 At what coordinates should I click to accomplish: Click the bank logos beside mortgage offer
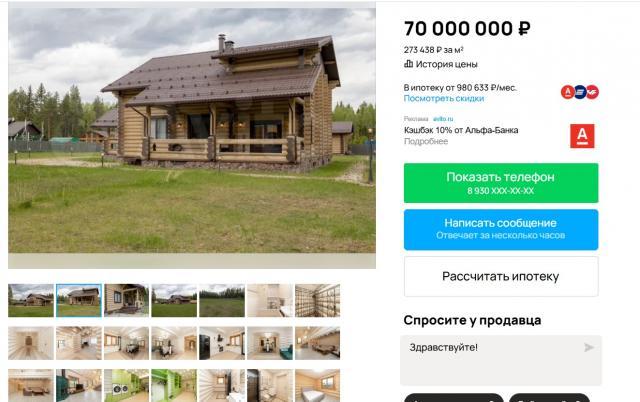click(580, 92)
